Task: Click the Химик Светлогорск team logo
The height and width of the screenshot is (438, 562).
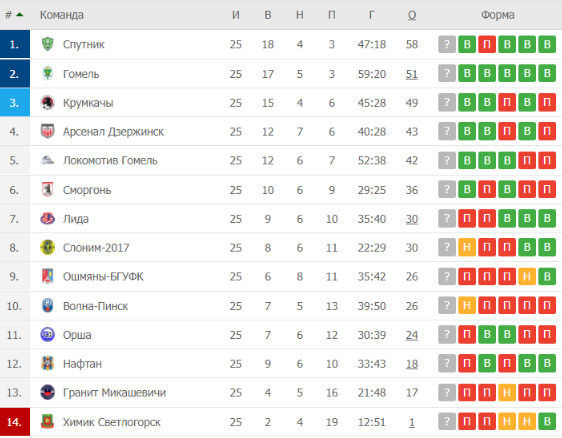Action: 47,422
